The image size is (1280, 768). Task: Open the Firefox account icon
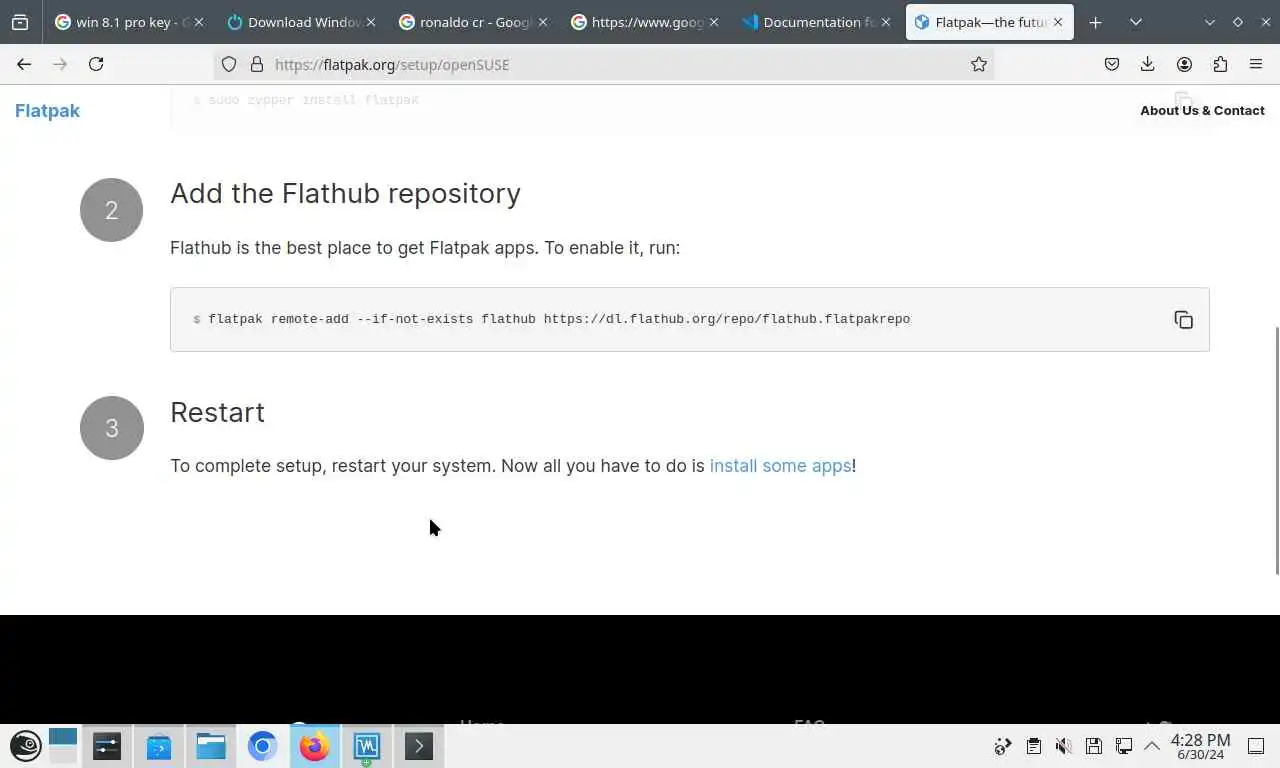[x=1184, y=64]
